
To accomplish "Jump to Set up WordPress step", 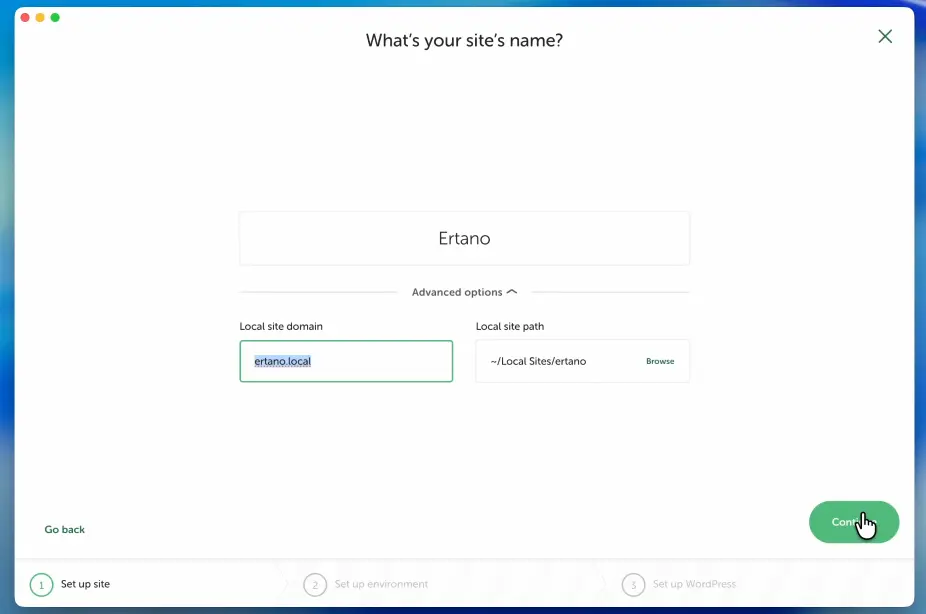I will [x=694, y=584].
